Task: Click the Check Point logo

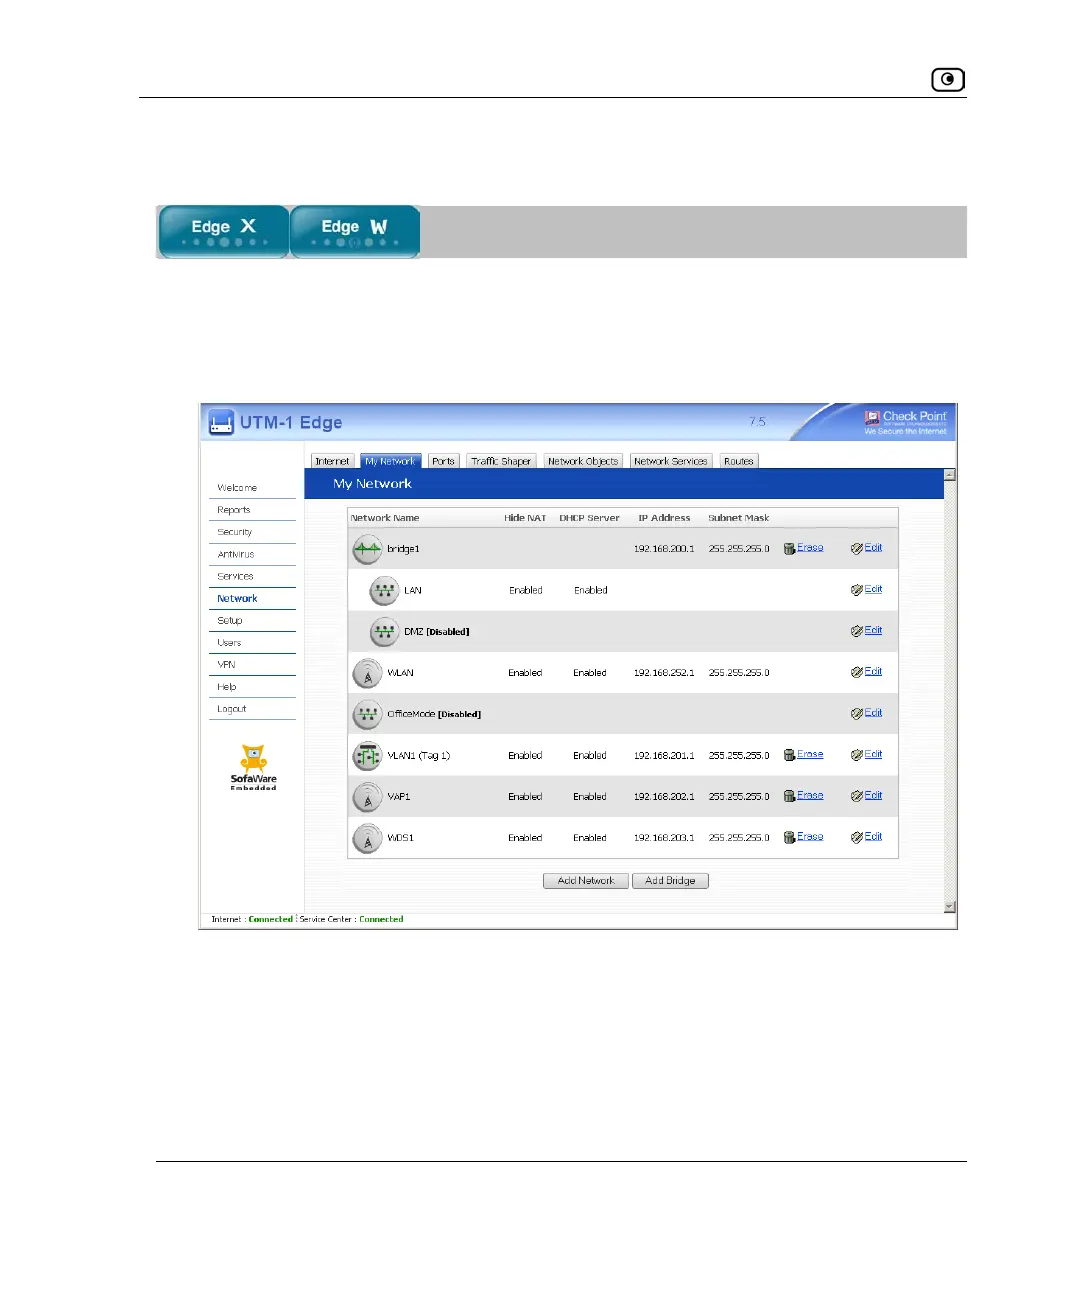Action: click(x=905, y=422)
